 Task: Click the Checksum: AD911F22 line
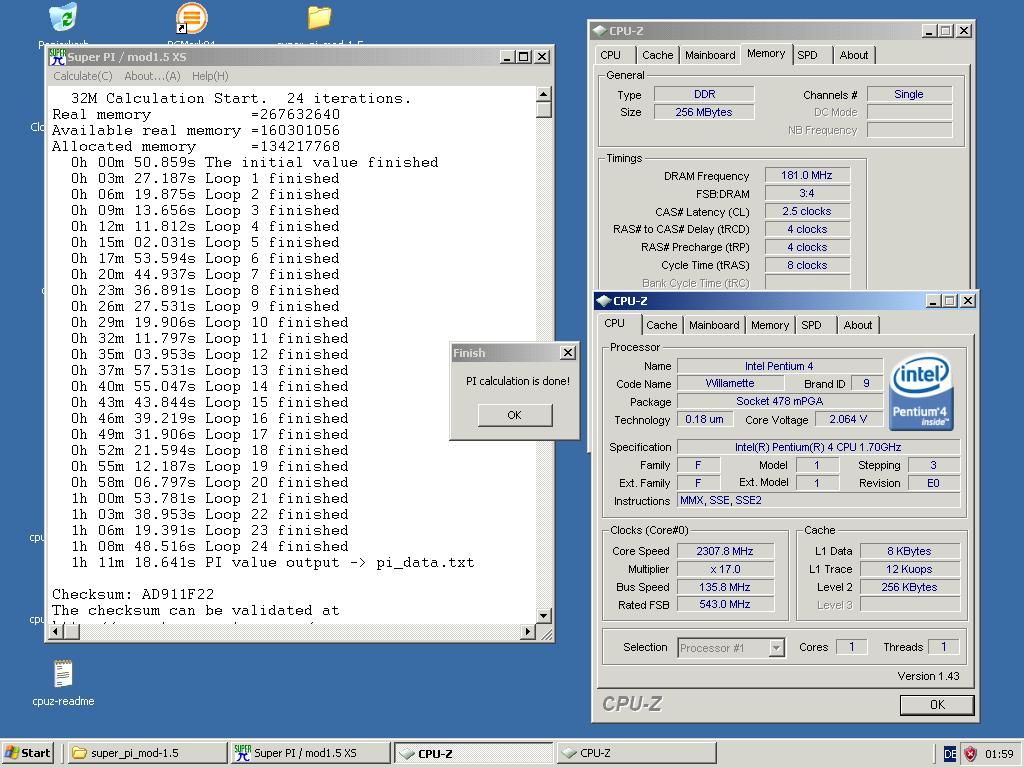pos(133,594)
